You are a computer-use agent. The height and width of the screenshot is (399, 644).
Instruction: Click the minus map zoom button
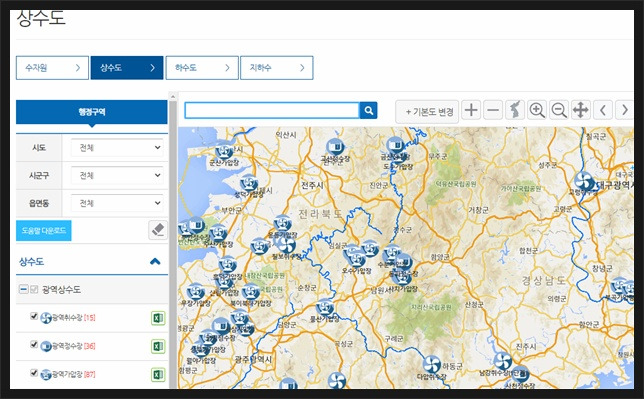(x=493, y=110)
